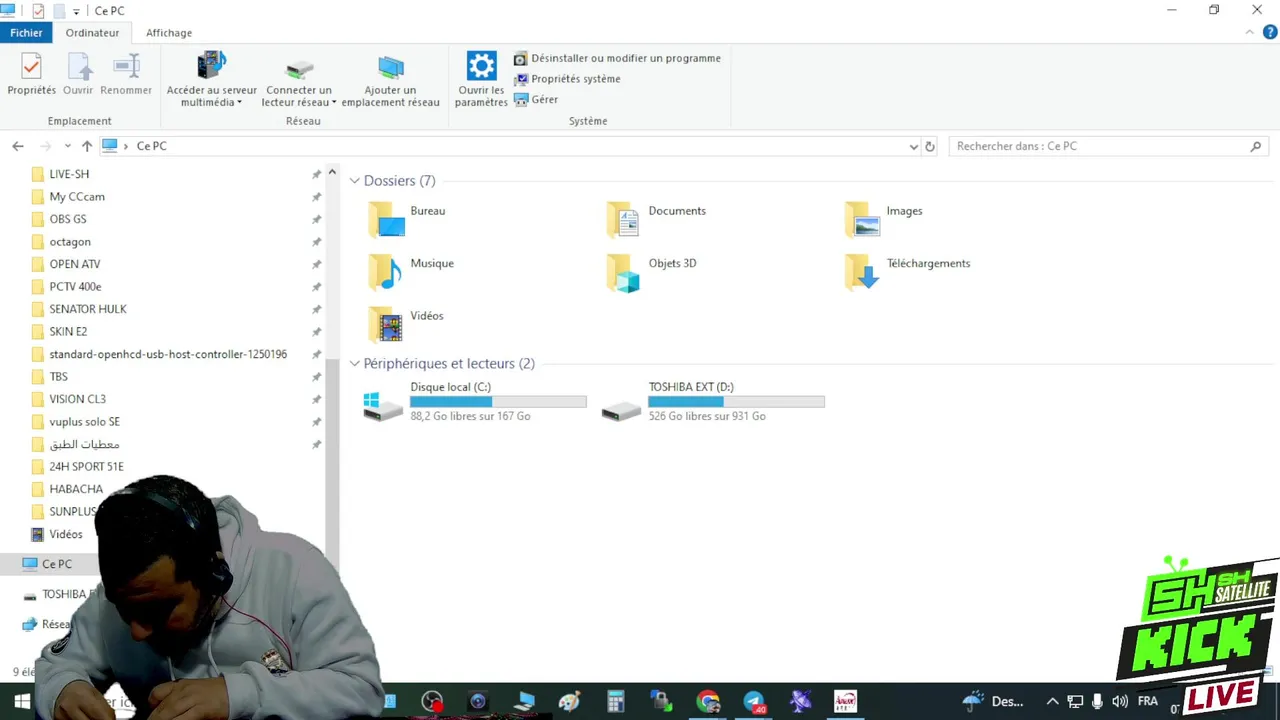Click Ajouter un emplacement réseau icon
The width and height of the screenshot is (1280, 720).
(x=390, y=67)
